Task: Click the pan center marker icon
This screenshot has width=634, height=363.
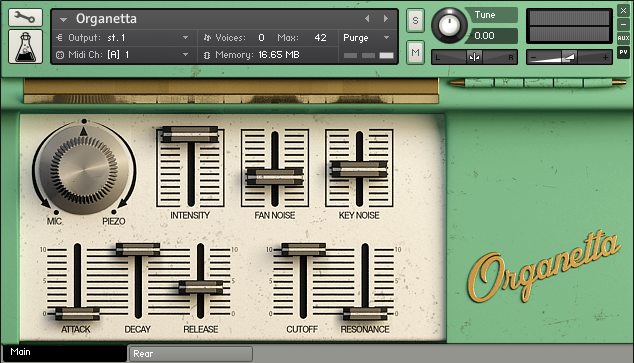Action: coord(474,57)
